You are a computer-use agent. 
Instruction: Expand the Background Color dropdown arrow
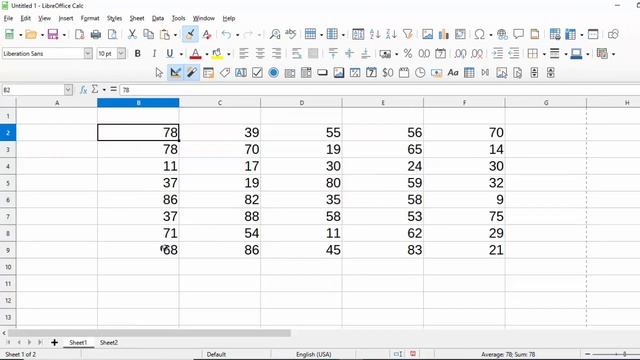229,54
